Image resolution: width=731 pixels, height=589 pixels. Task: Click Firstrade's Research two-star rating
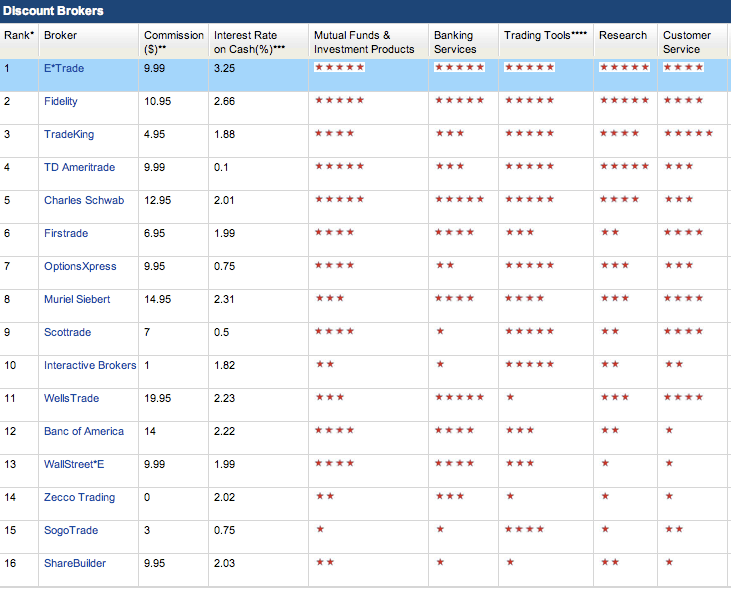tap(609, 232)
